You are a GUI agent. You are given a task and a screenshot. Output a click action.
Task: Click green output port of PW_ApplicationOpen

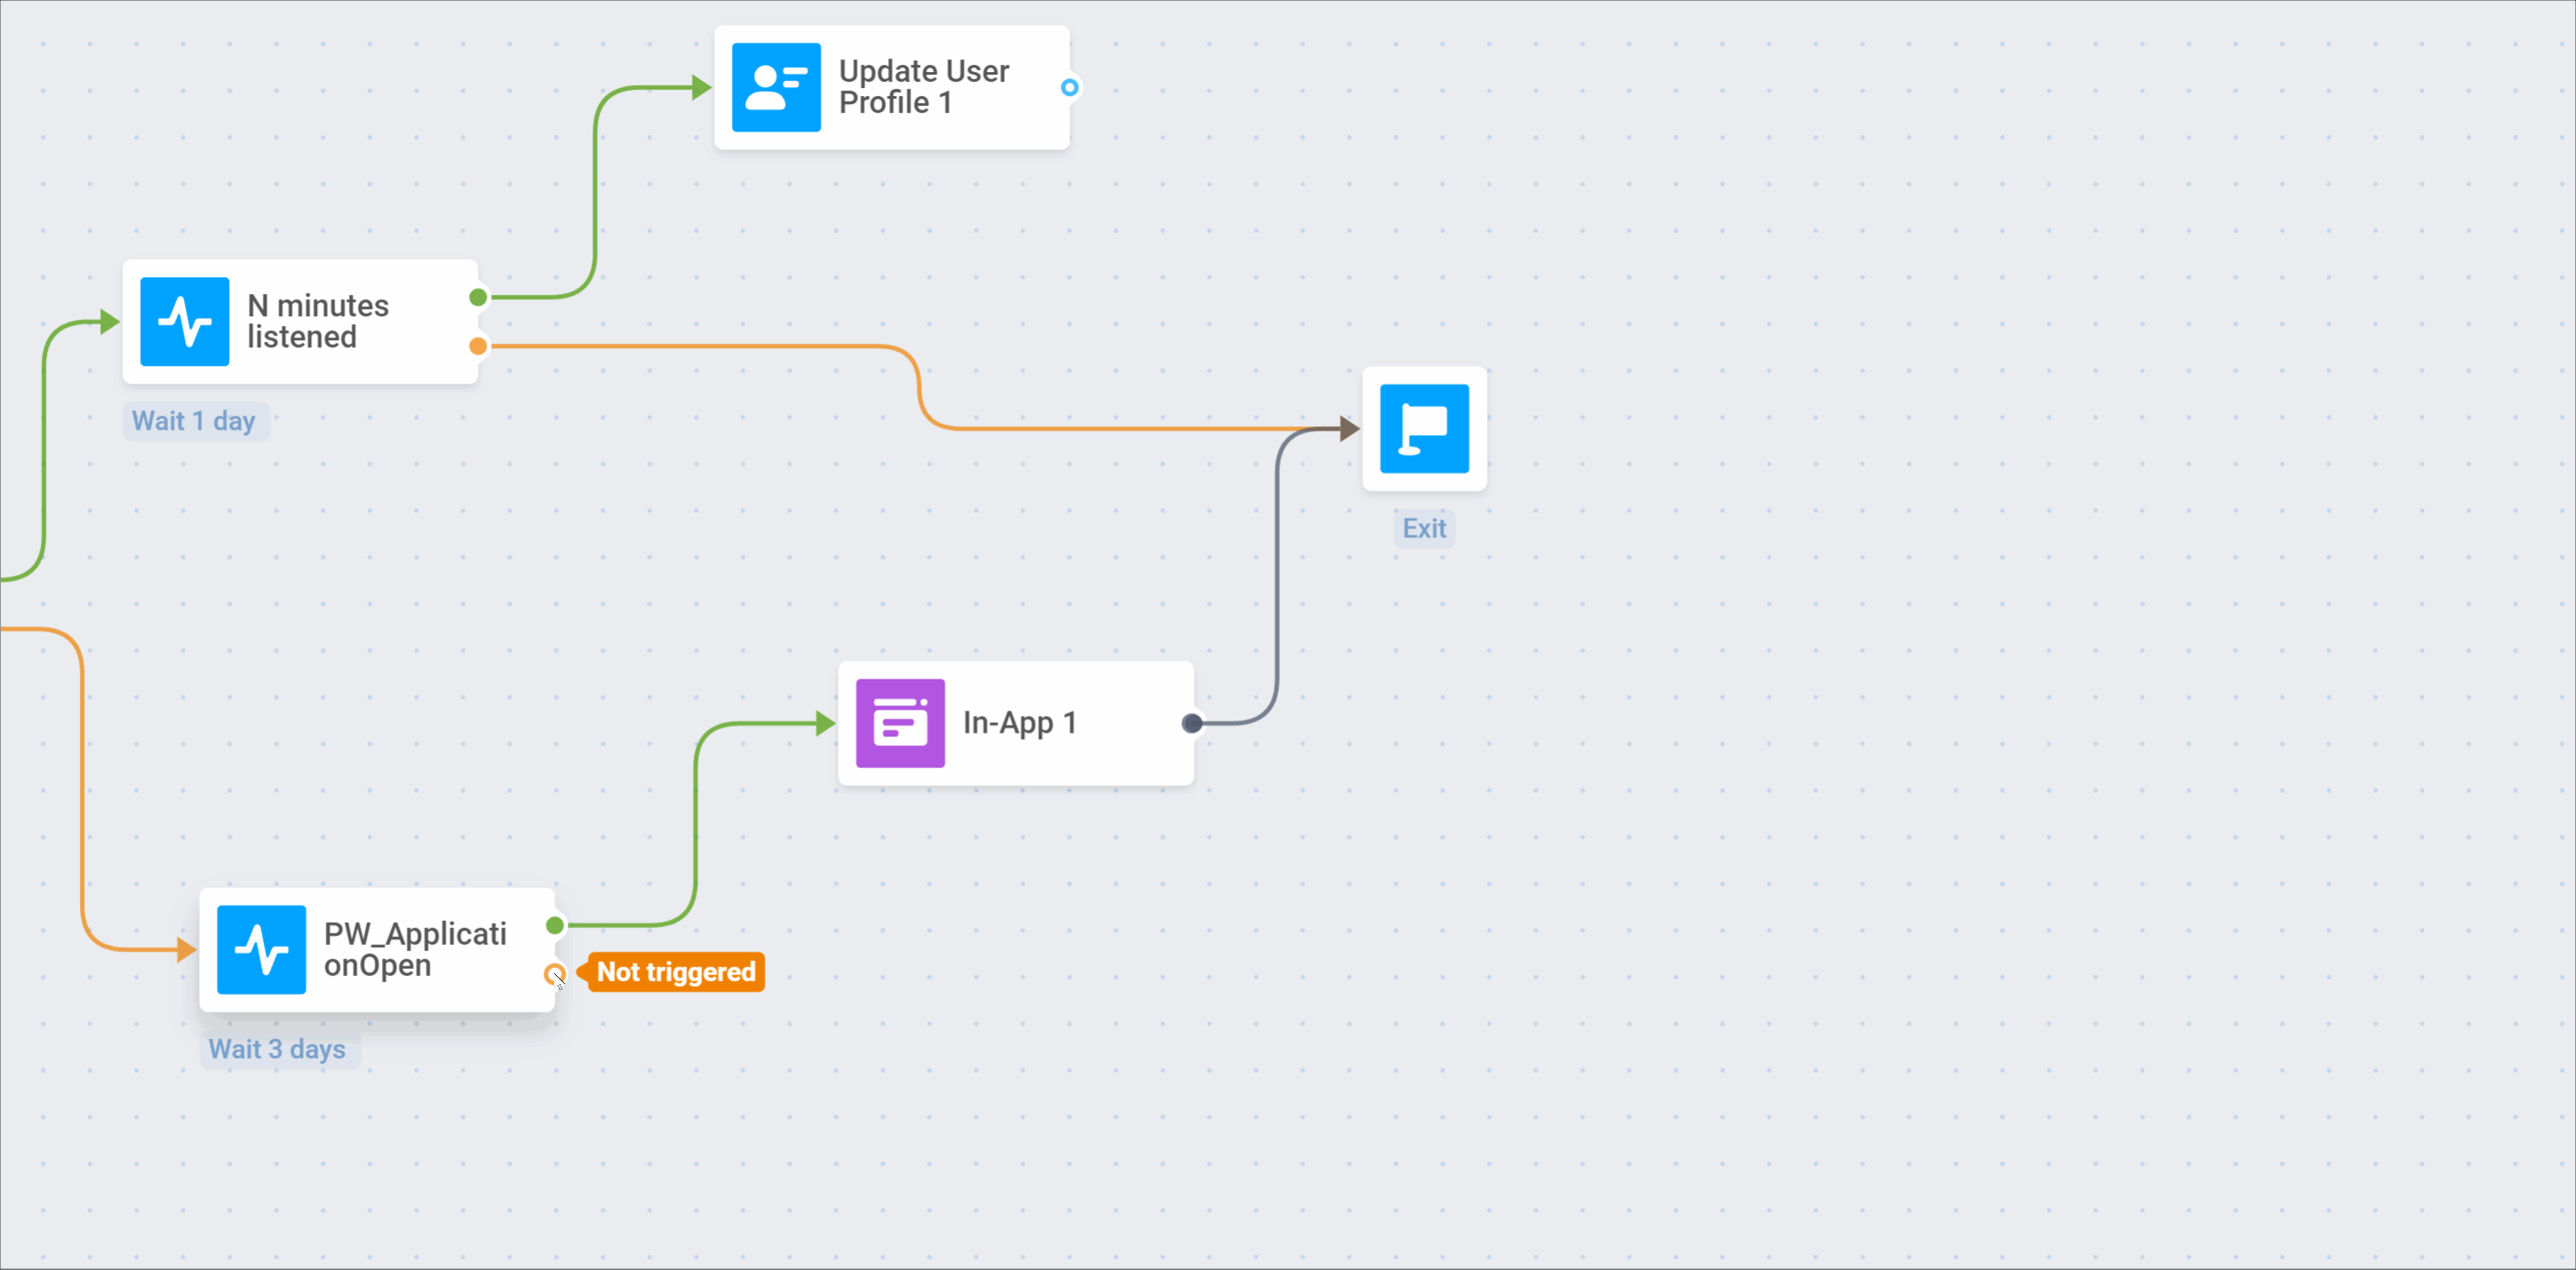555,925
